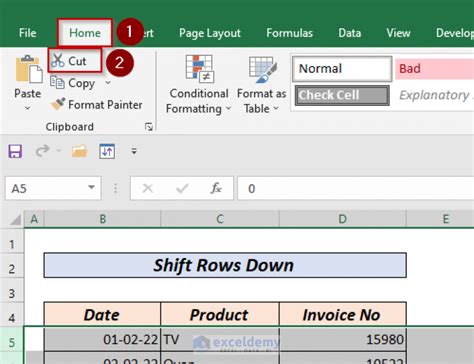The height and width of the screenshot is (364, 474).
Task: Click the Date header cell
Action: pyautogui.click(x=102, y=314)
